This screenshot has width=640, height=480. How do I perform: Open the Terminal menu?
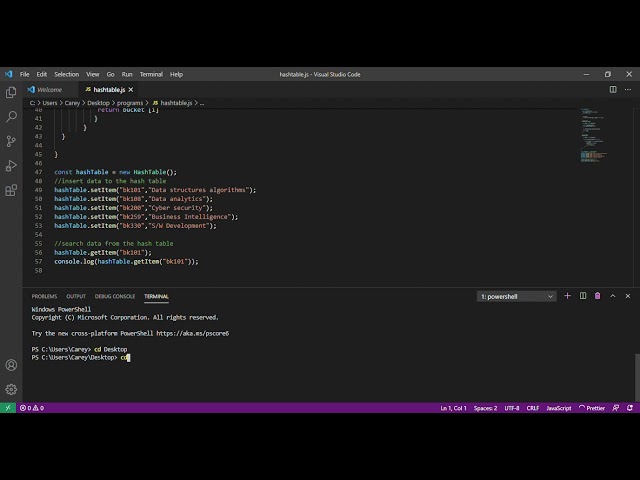click(x=151, y=74)
